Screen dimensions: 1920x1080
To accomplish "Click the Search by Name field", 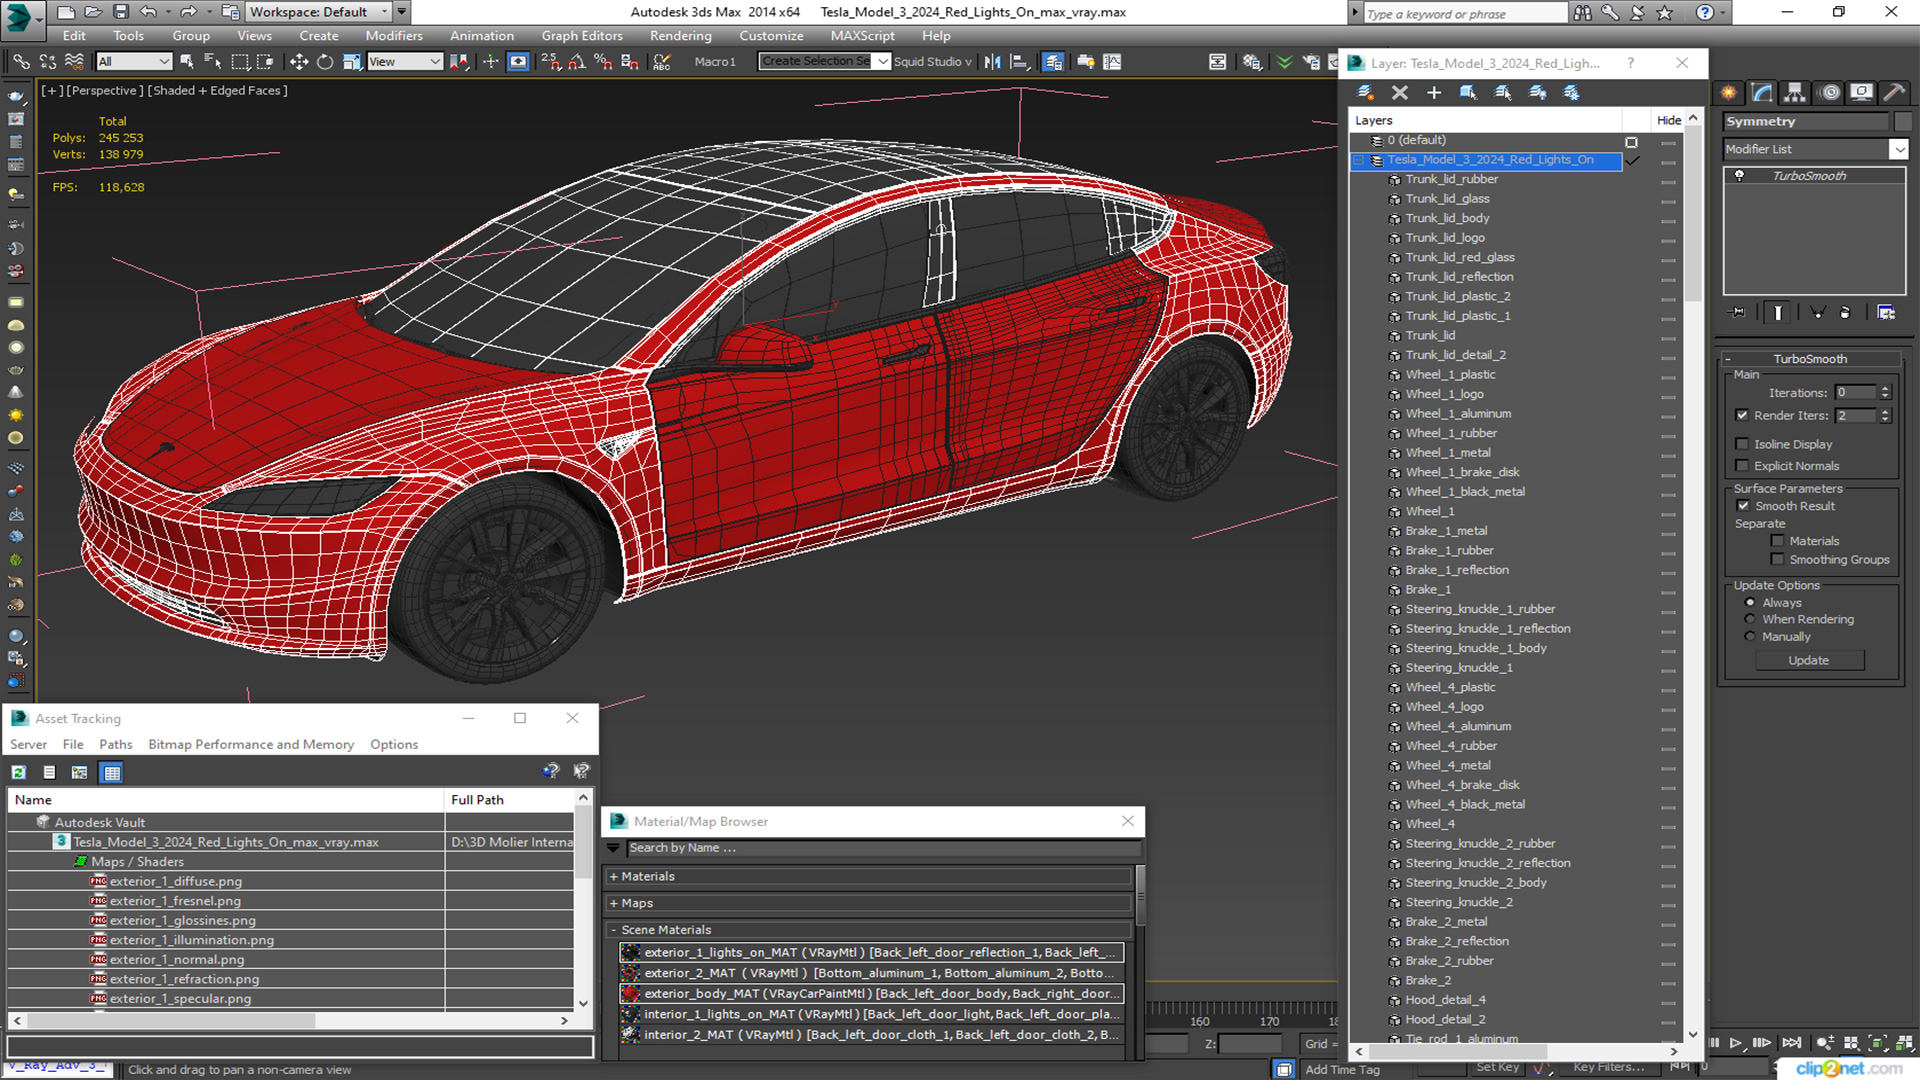I will 883,848.
